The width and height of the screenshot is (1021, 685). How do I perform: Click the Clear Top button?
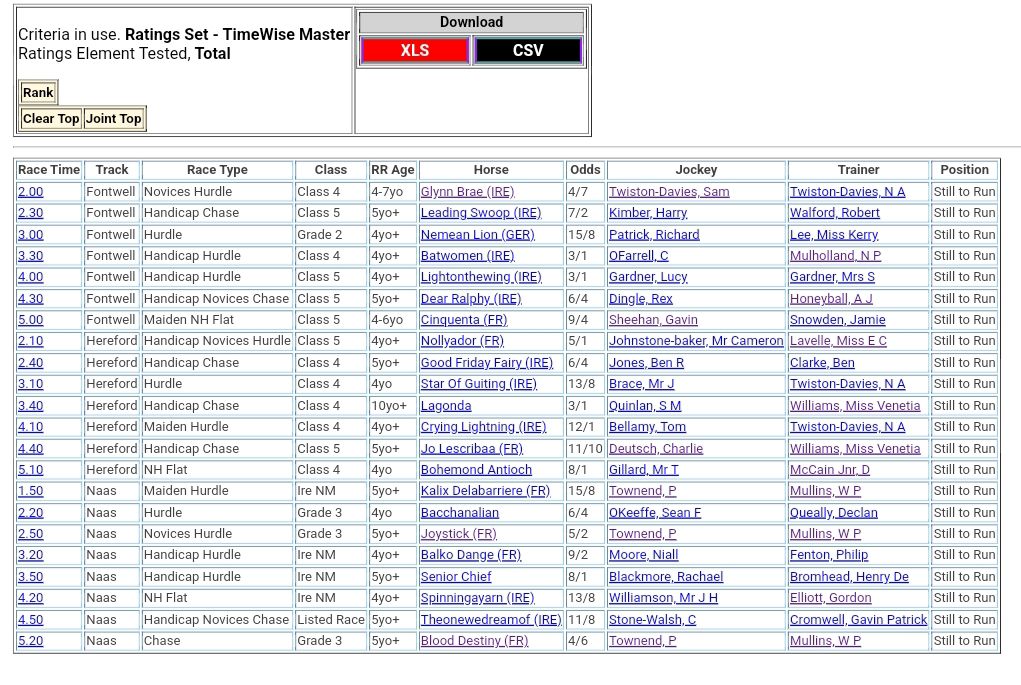point(51,119)
